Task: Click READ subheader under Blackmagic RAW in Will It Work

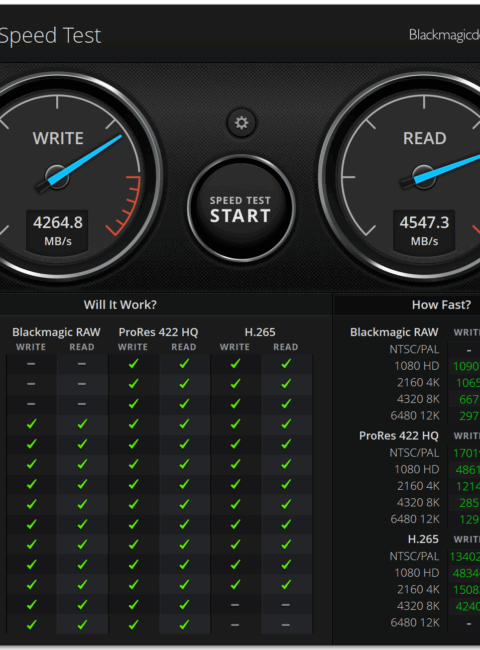Action: 82,347
